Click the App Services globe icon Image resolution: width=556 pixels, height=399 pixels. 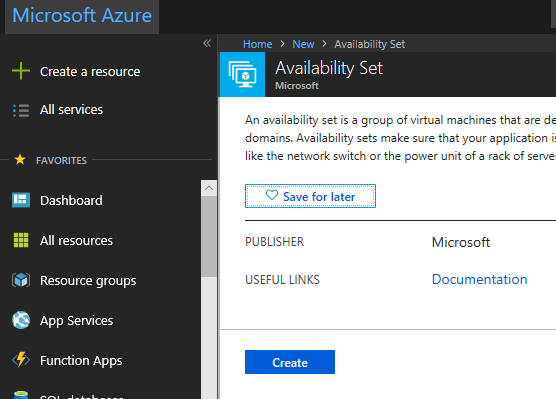(x=21, y=320)
